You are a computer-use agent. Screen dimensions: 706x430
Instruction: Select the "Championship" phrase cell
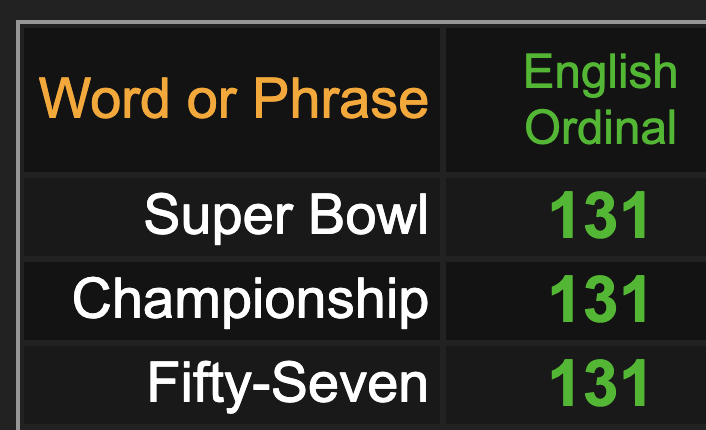232,301
